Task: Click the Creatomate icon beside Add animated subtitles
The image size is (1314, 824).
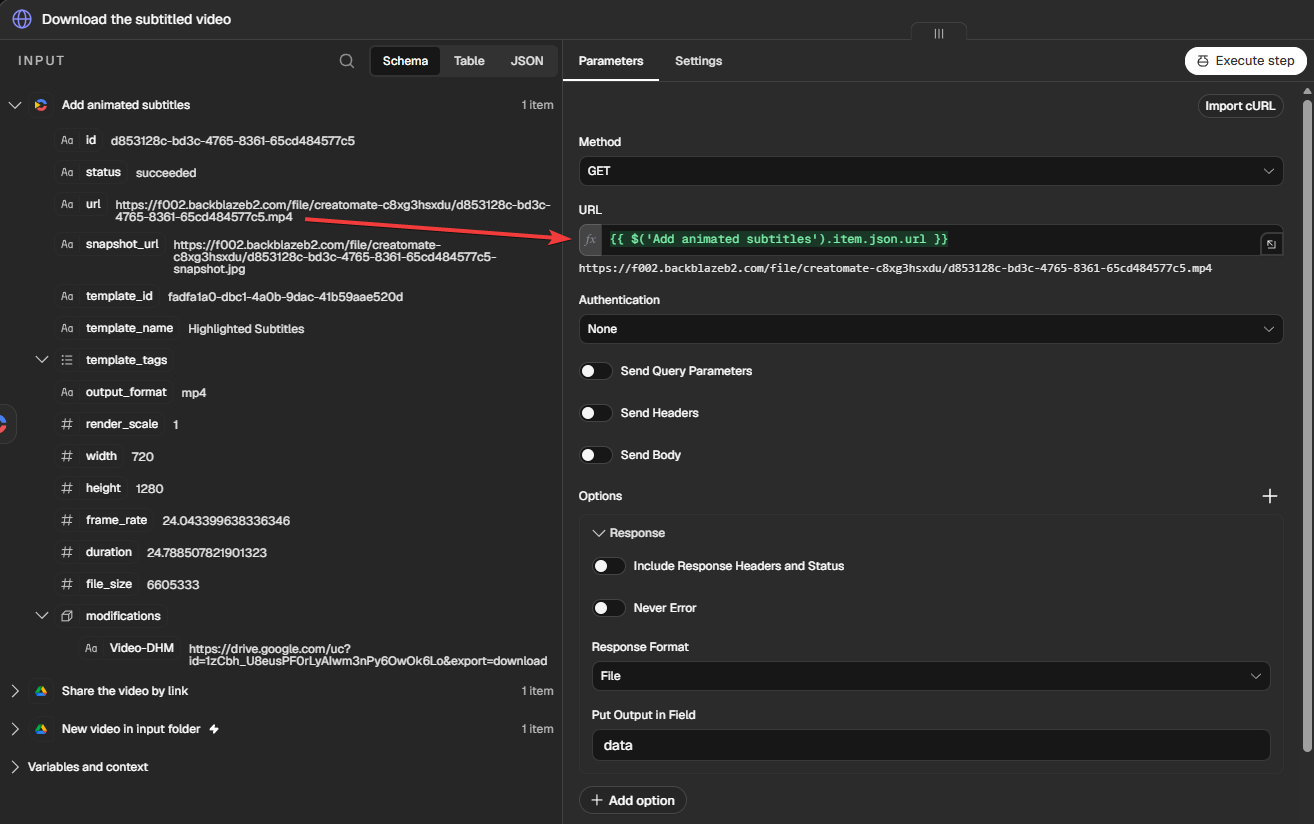Action: coord(41,105)
